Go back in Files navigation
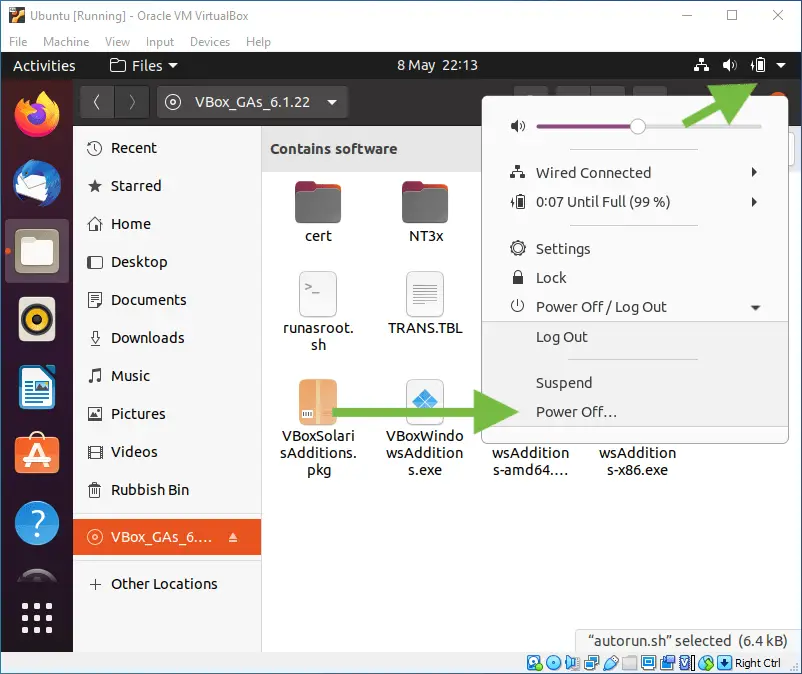 pos(97,102)
